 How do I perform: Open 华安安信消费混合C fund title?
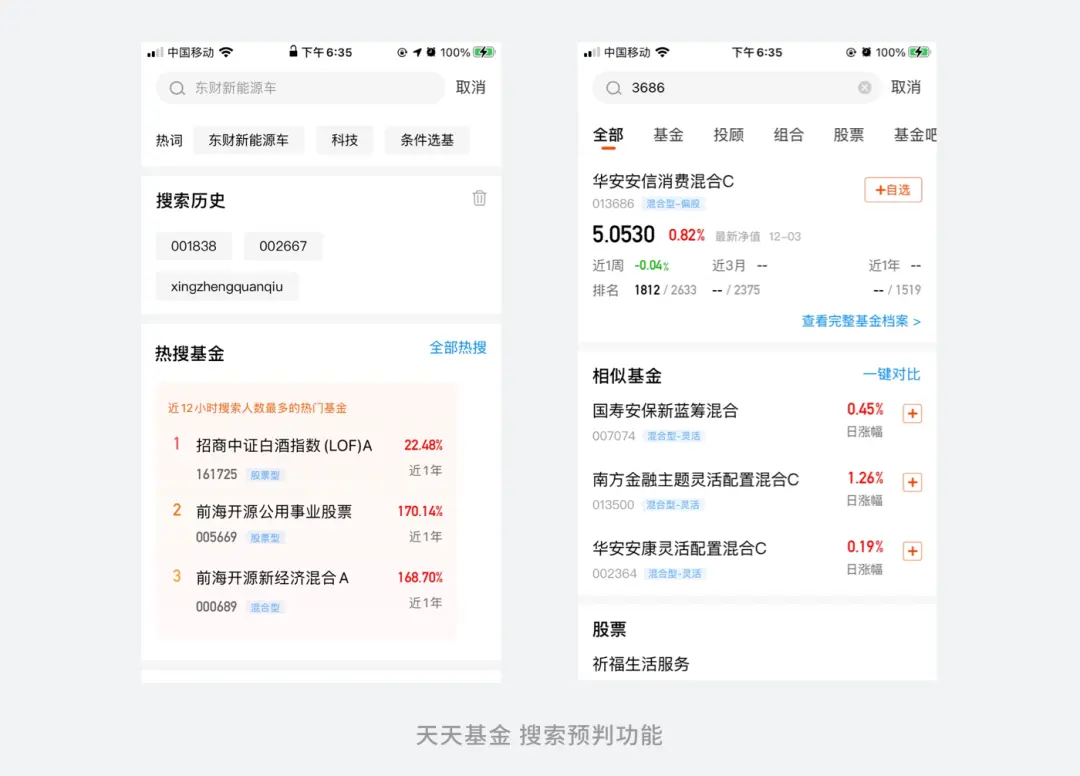pos(663,181)
